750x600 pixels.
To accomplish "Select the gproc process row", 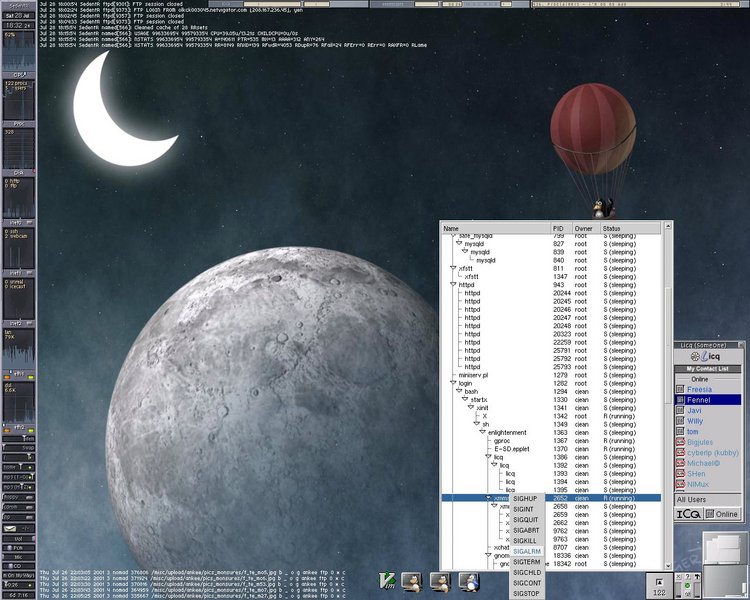I will [x=551, y=441].
